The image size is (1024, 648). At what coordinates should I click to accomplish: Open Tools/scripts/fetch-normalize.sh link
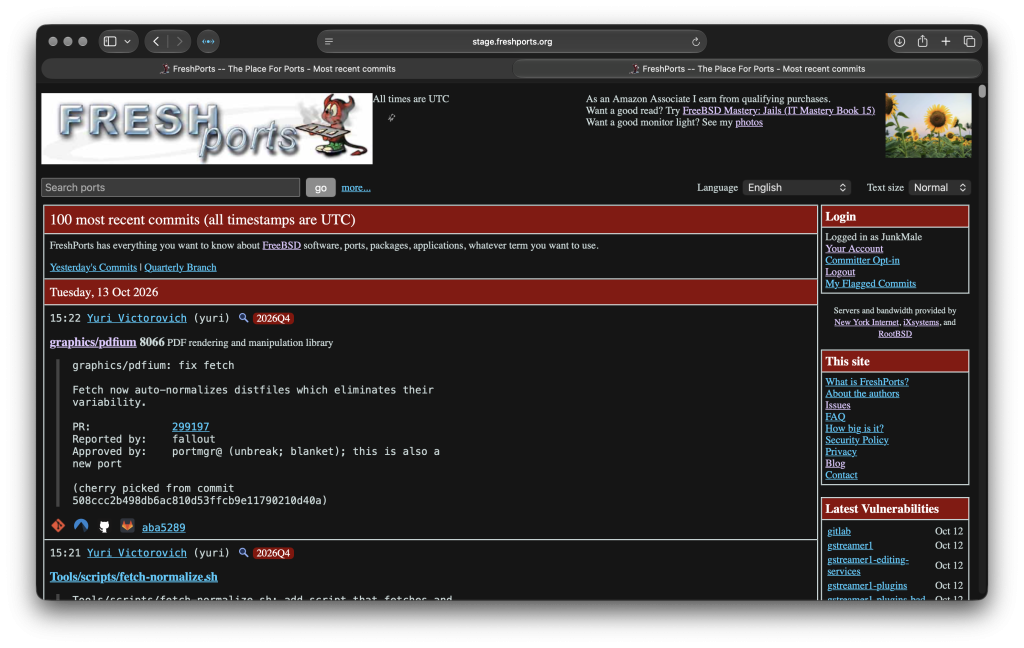click(134, 577)
